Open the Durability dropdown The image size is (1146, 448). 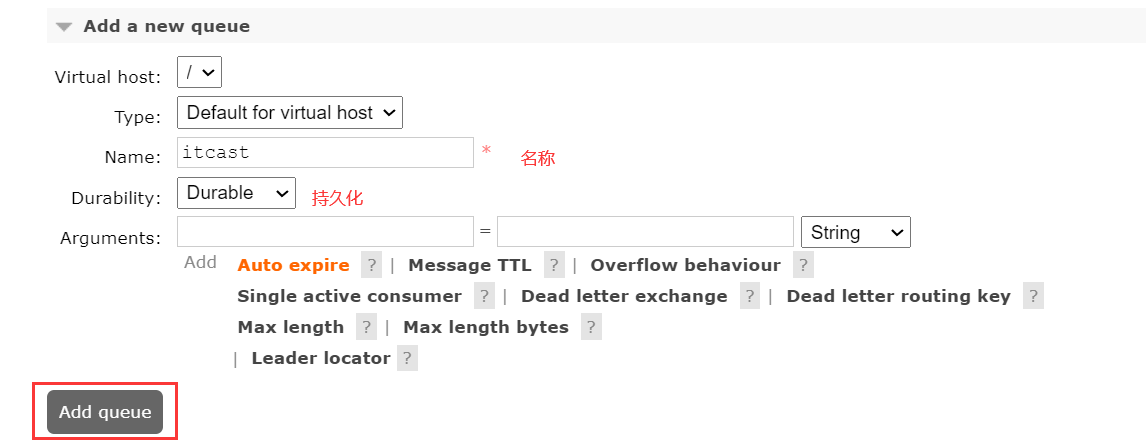pyautogui.click(x=236, y=192)
